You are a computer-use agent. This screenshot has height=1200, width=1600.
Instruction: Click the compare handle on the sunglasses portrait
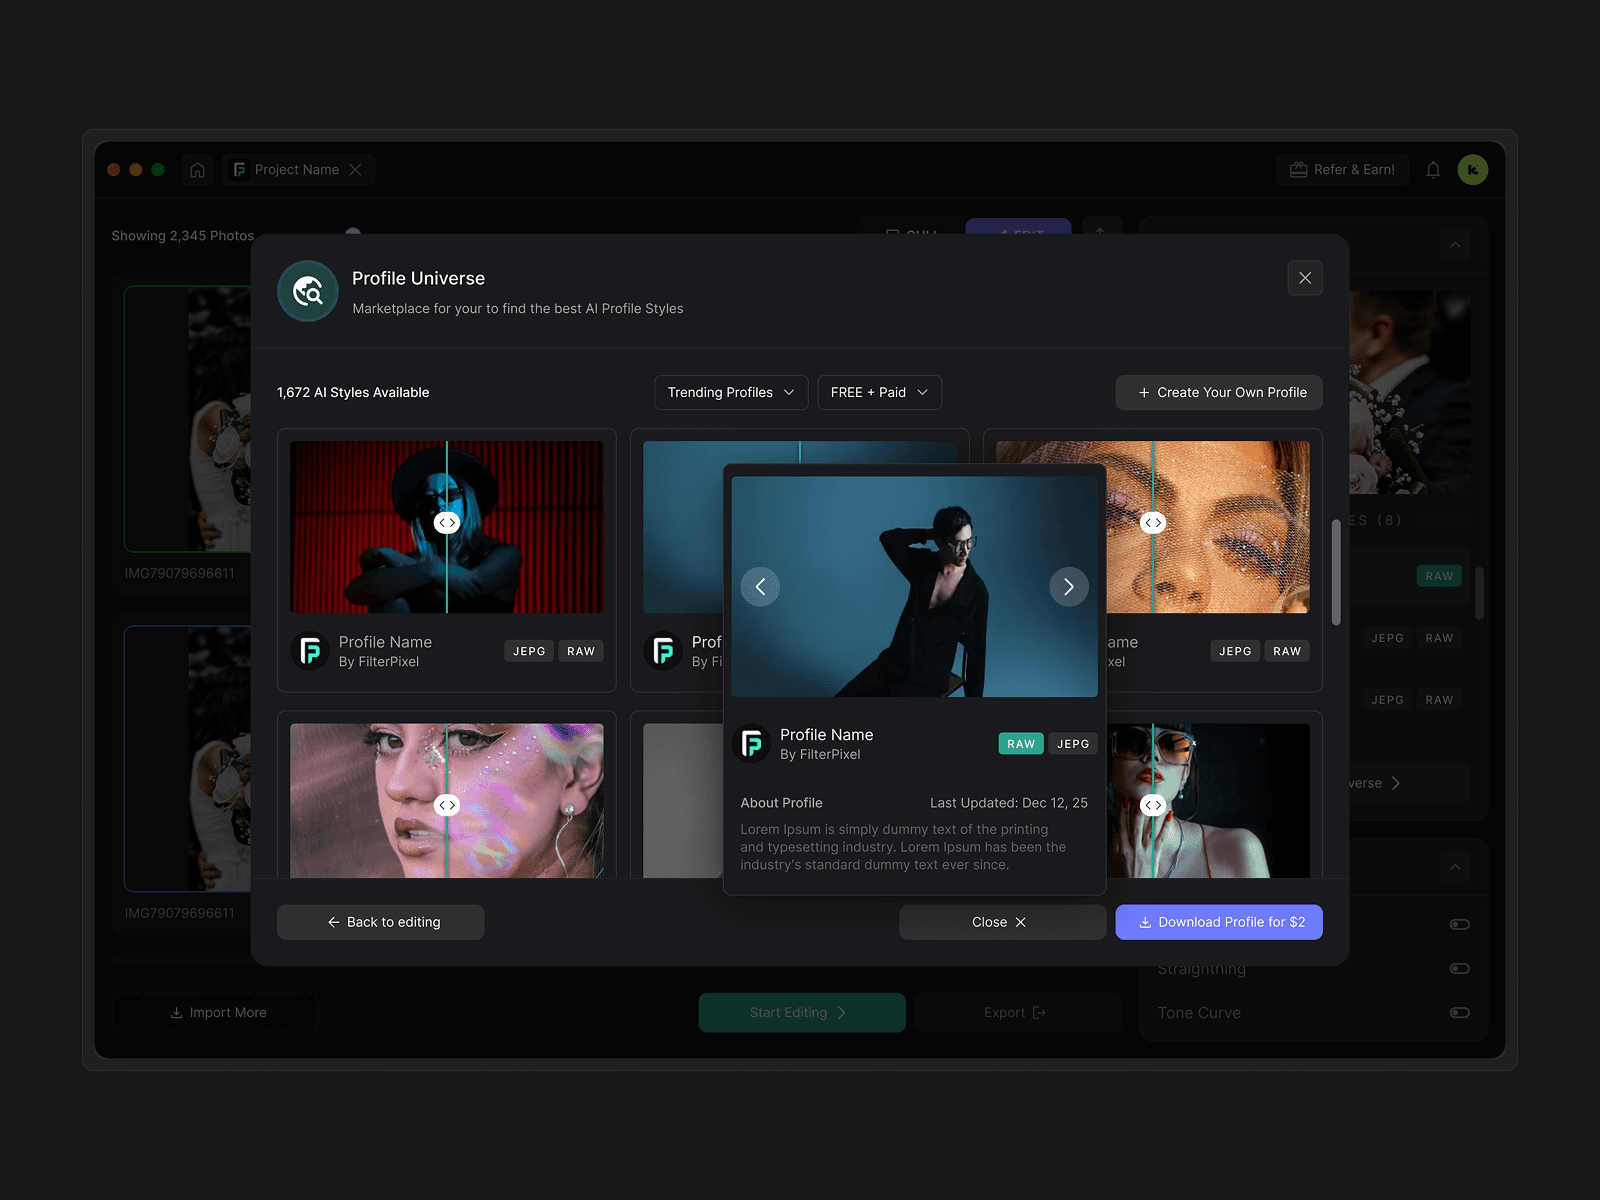pyautogui.click(x=1153, y=805)
